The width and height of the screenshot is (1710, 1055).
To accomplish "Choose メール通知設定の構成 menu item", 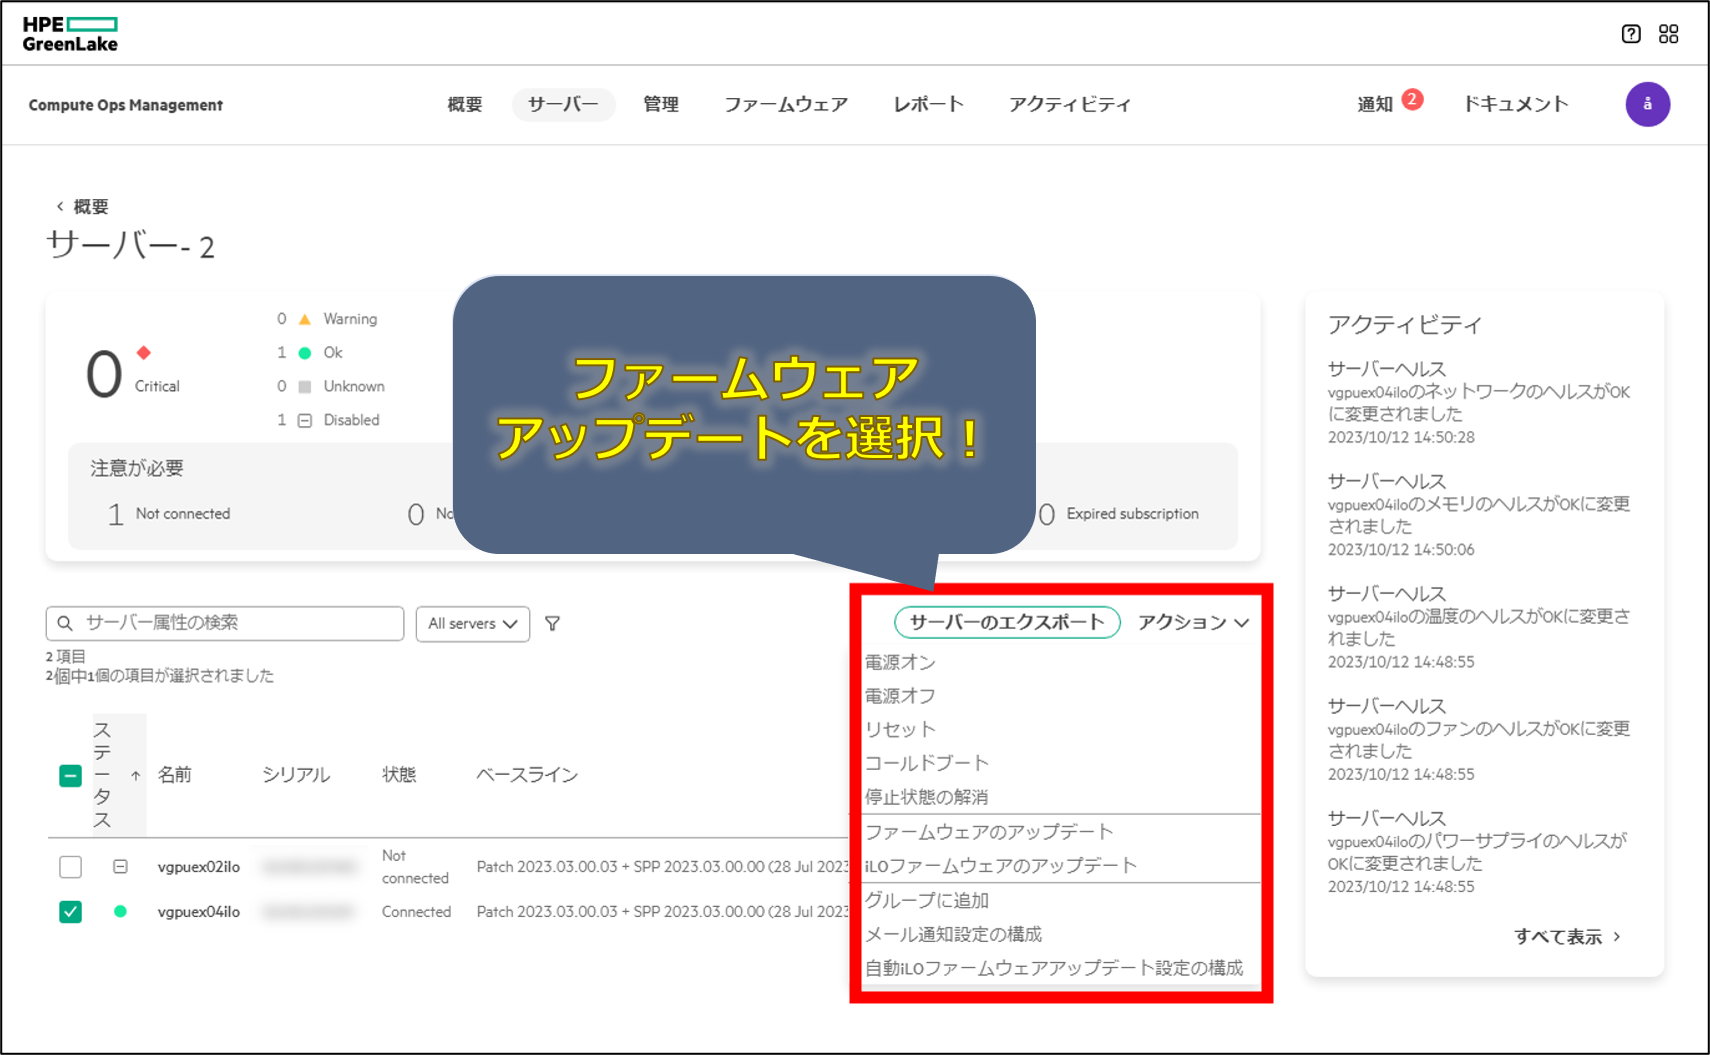I will click(x=953, y=934).
